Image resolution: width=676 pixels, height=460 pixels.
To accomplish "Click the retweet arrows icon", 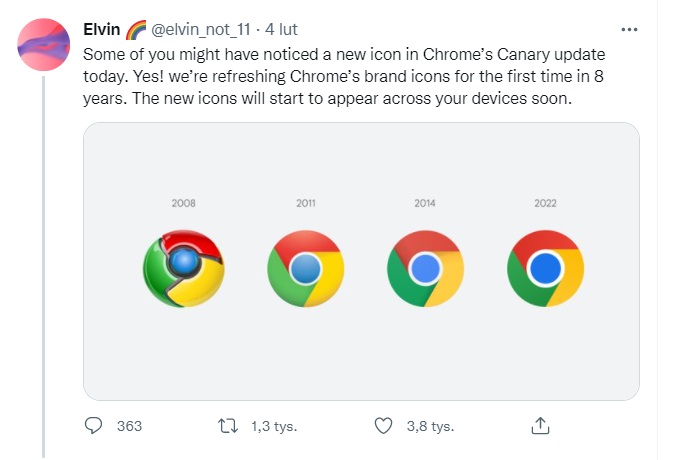I will pyautogui.click(x=229, y=426).
